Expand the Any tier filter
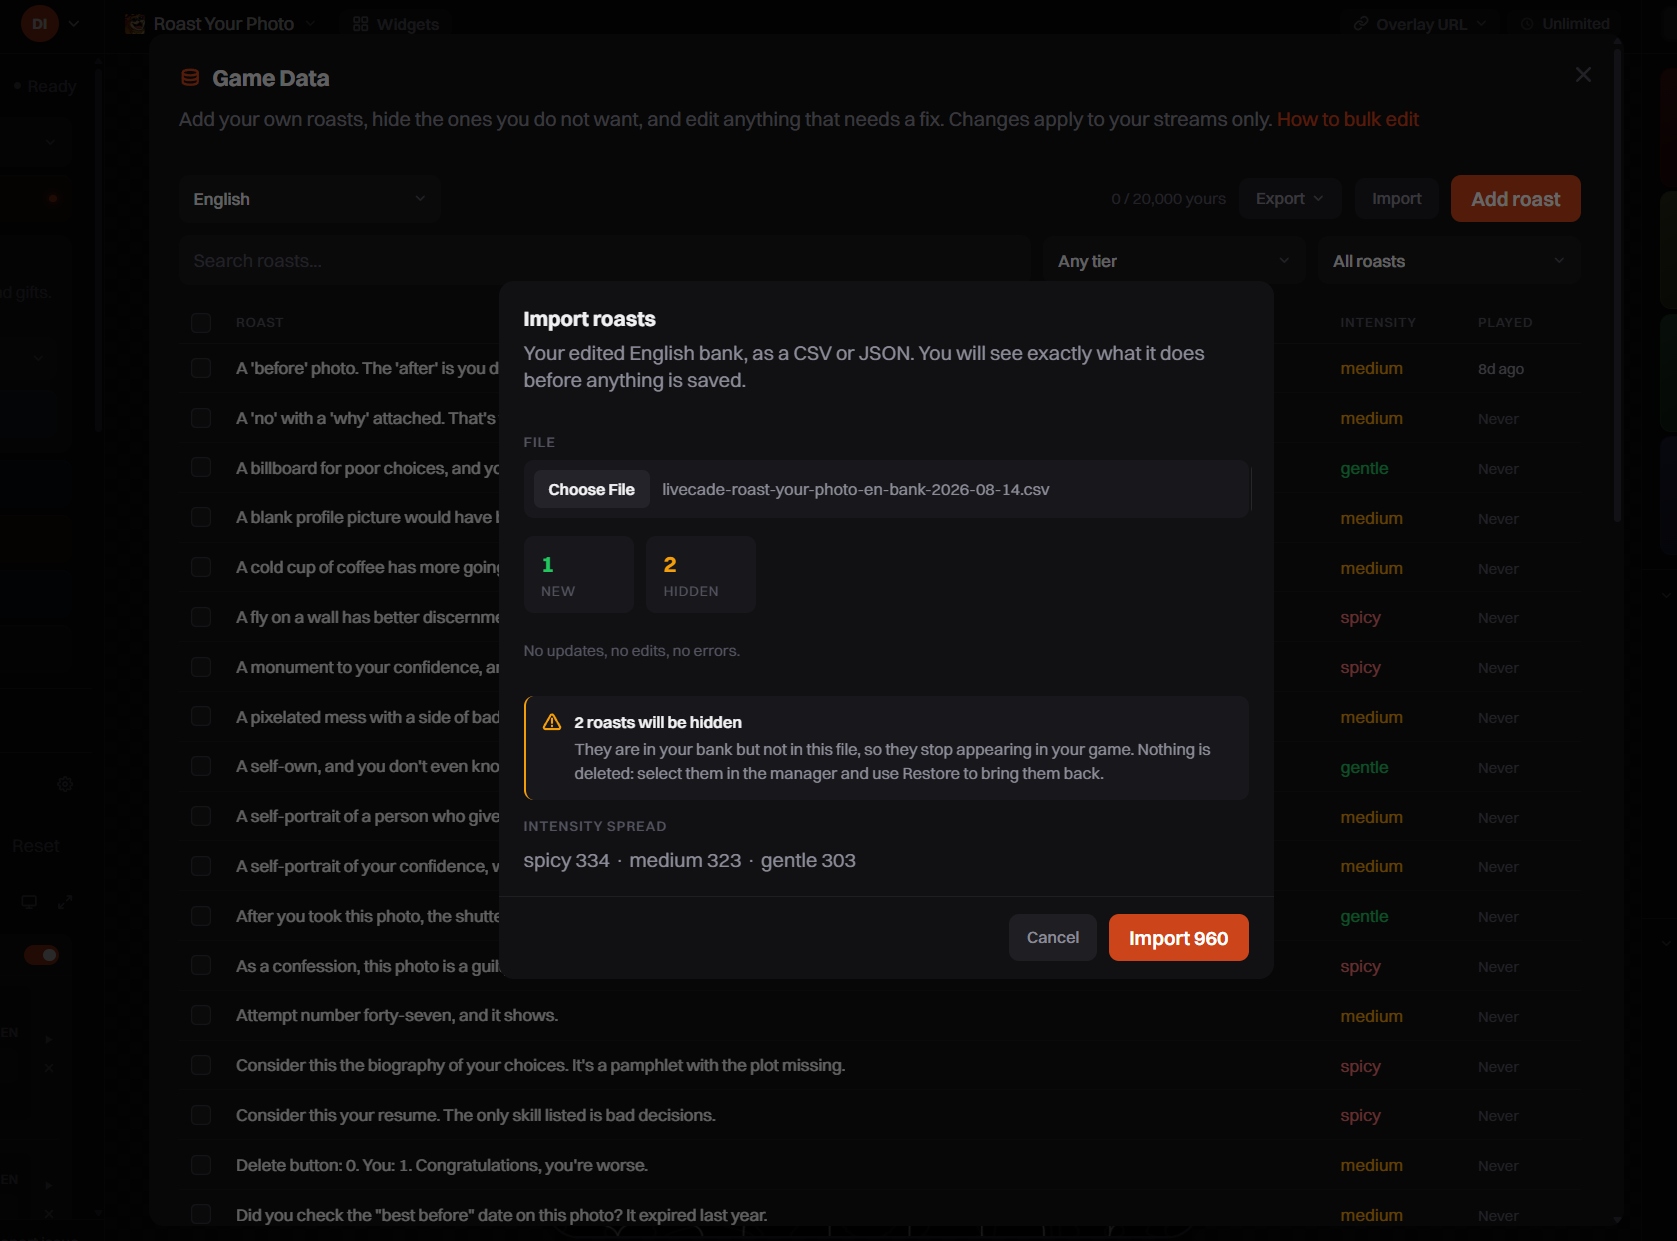 1174,261
